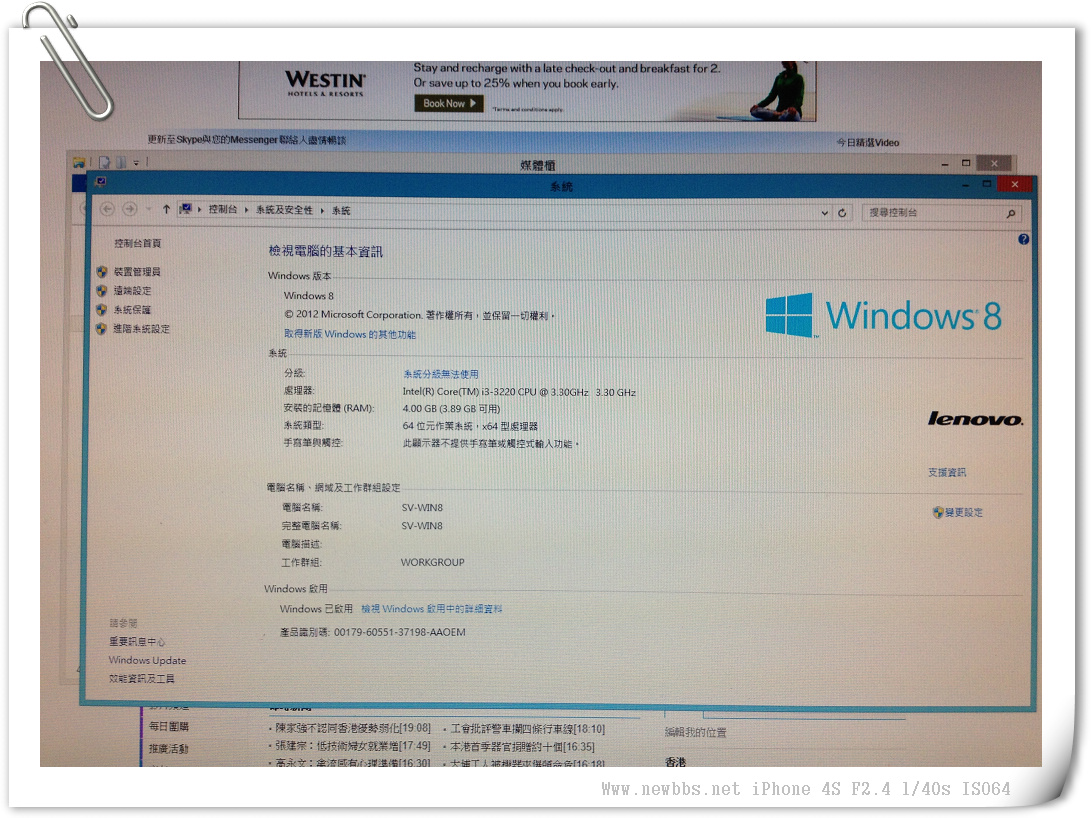Open 遠端設定 from the left sidebar
The width and height of the screenshot is (1091, 818).
tap(133, 291)
